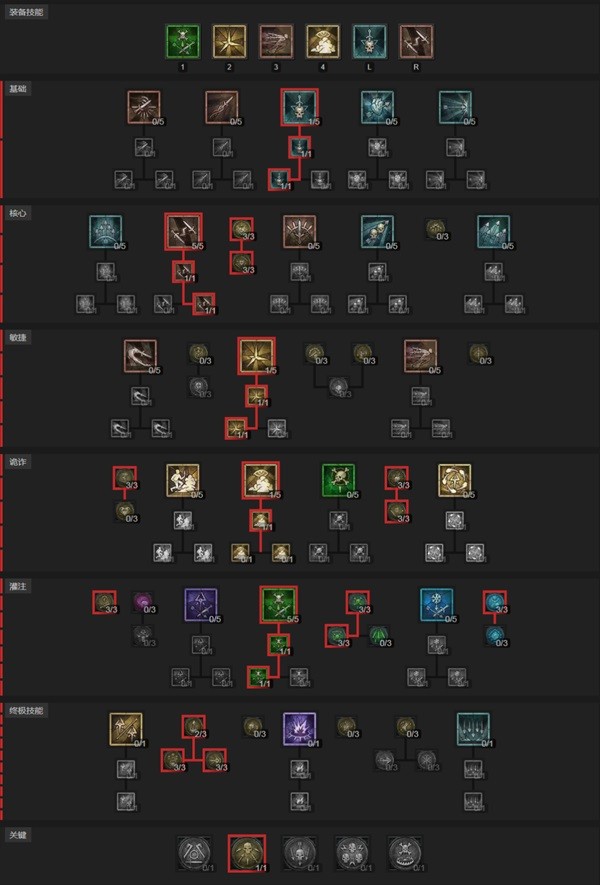Select the equipped skill in slot R
Screen dimensions: 600x885
pyautogui.click(x=417, y=41)
